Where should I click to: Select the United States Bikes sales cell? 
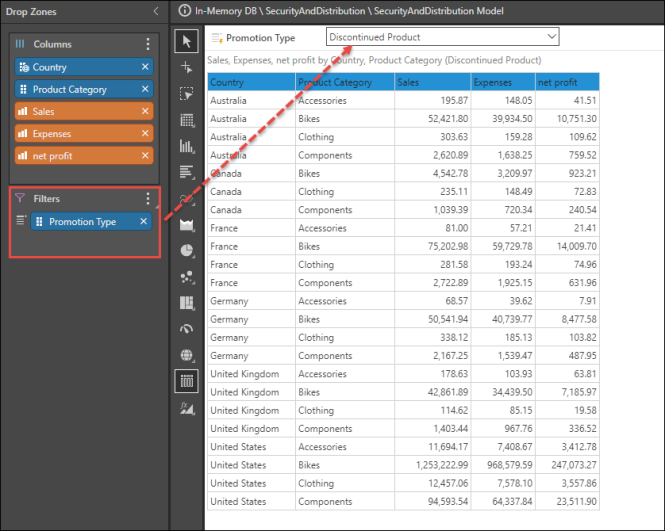(432, 465)
